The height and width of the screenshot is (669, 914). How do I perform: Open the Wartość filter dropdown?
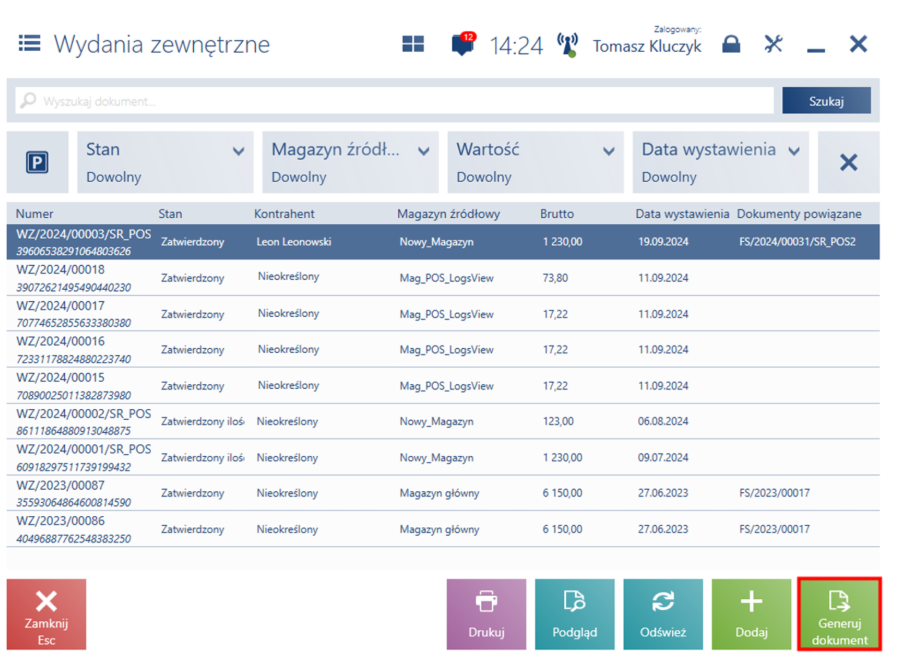click(535, 162)
